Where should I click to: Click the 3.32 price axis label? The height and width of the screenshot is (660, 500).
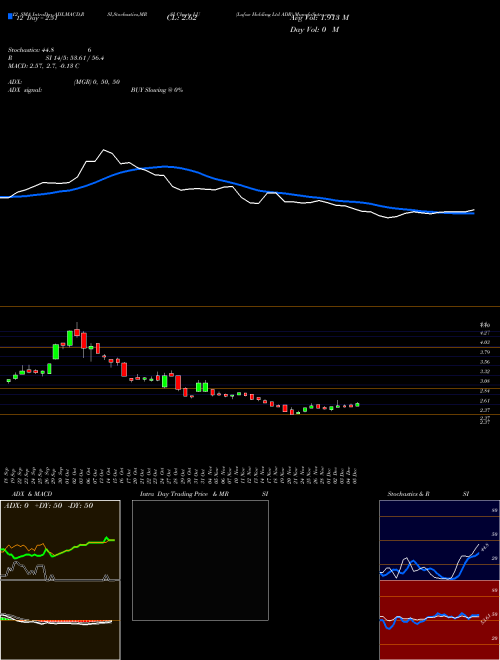[485, 371]
